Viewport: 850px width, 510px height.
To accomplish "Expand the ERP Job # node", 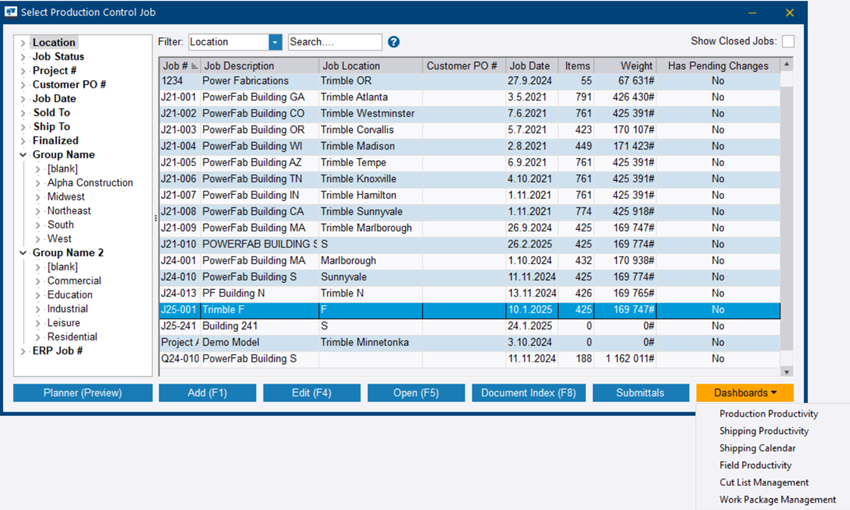I will (23, 351).
